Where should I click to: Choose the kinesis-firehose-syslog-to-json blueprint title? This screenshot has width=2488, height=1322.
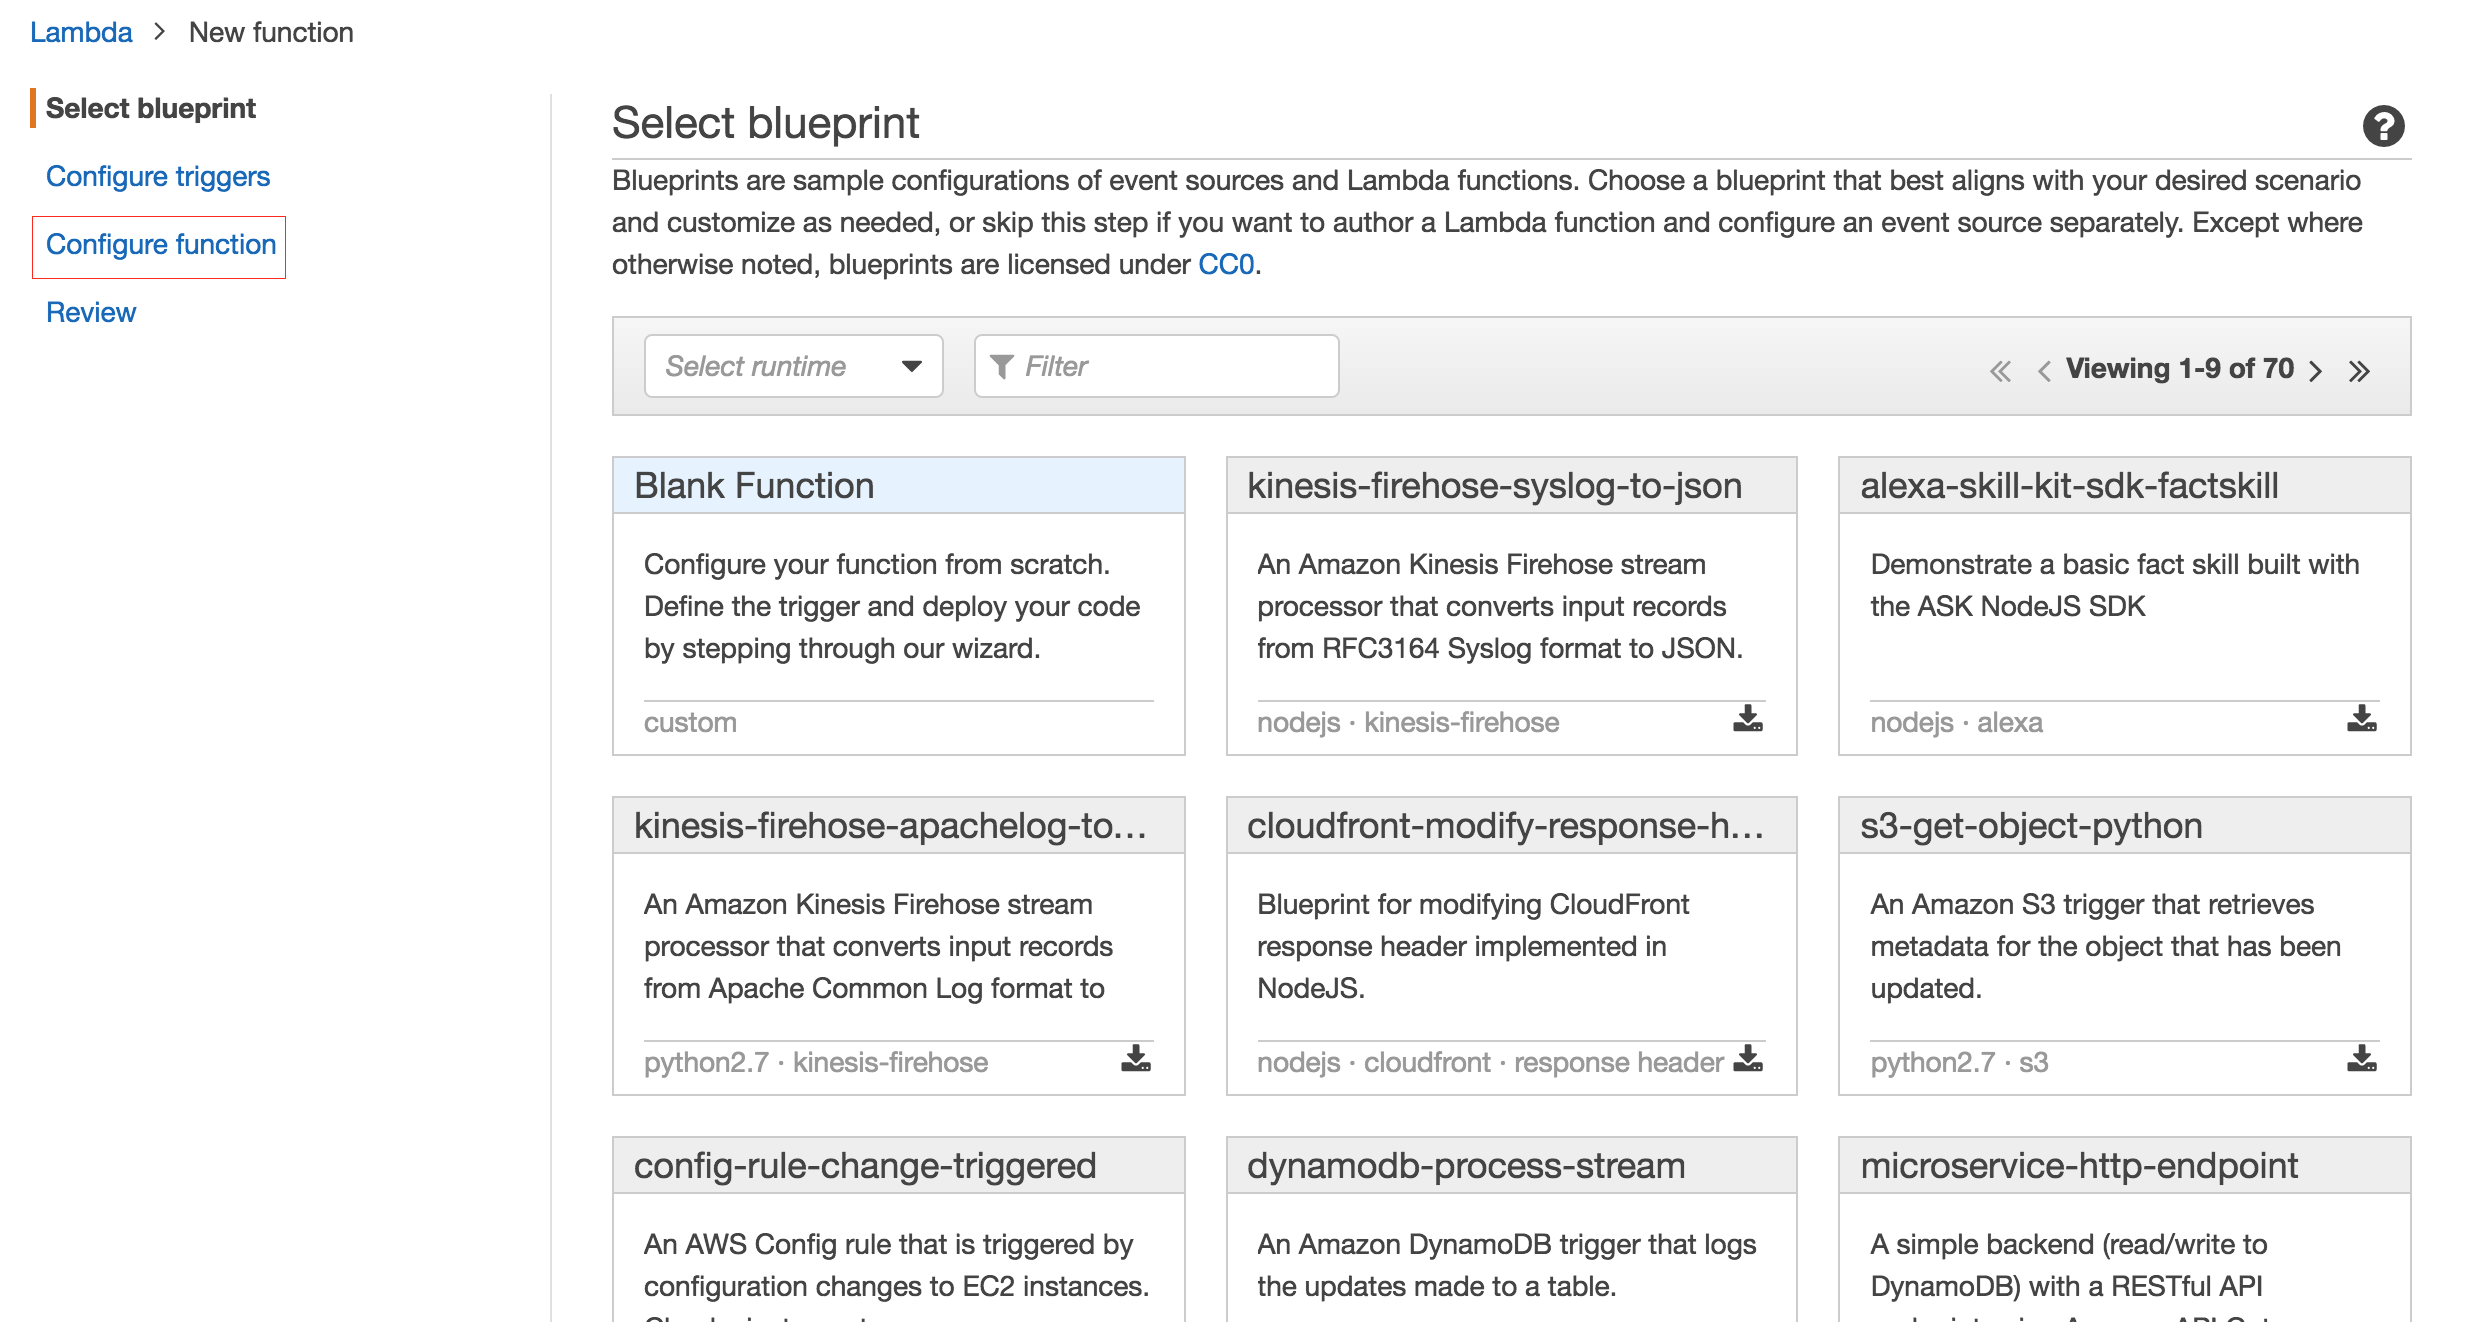(x=1494, y=486)
